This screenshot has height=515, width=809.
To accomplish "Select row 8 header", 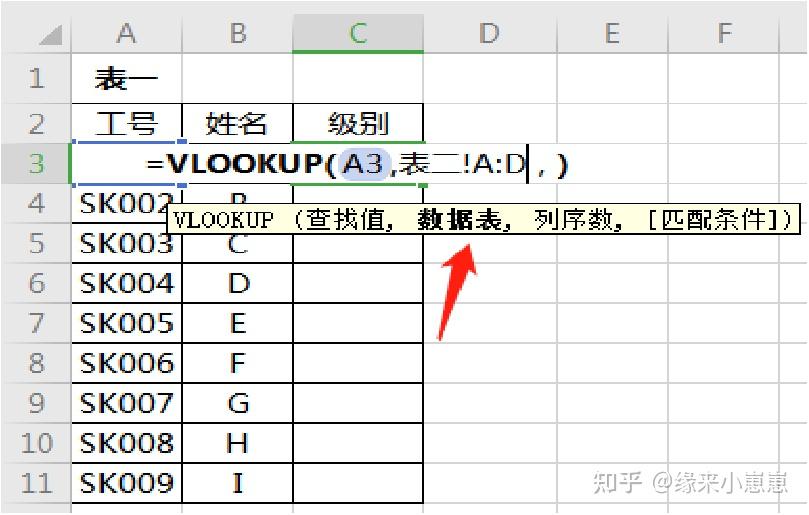I will point(36,363).
